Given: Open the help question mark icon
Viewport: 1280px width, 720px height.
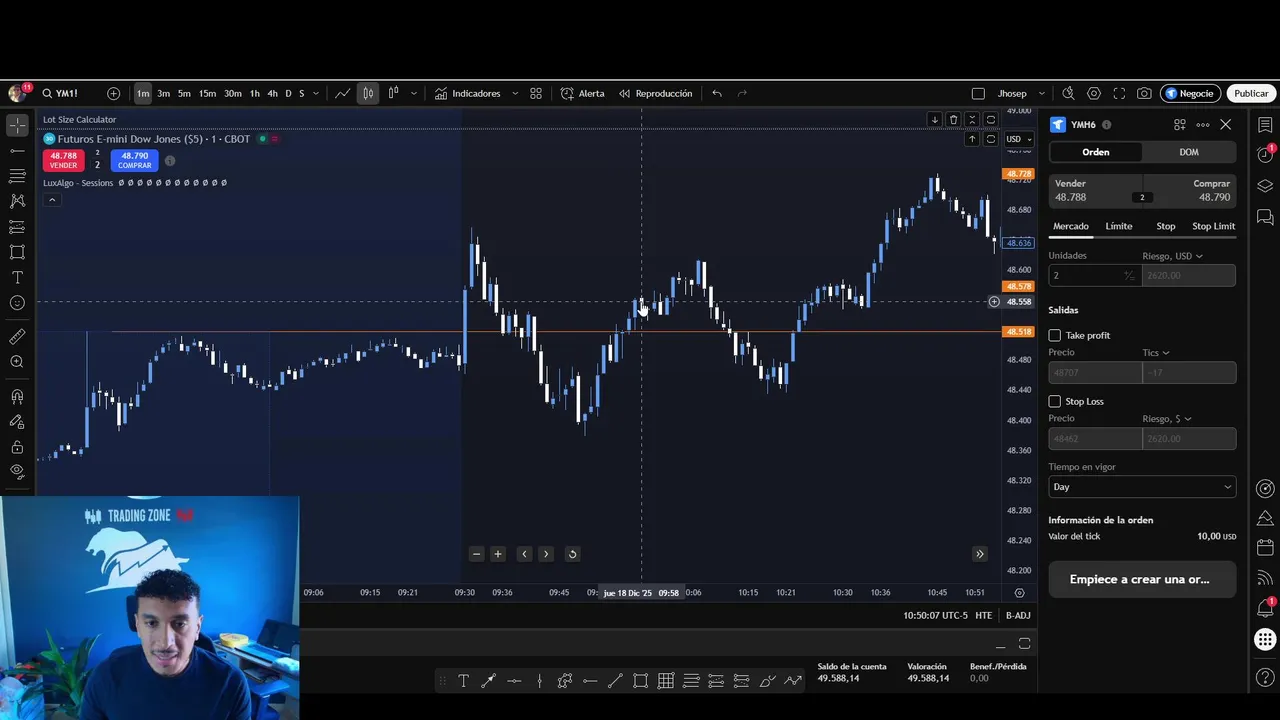Looking at the screenshot, I should tap(1265, 678).
